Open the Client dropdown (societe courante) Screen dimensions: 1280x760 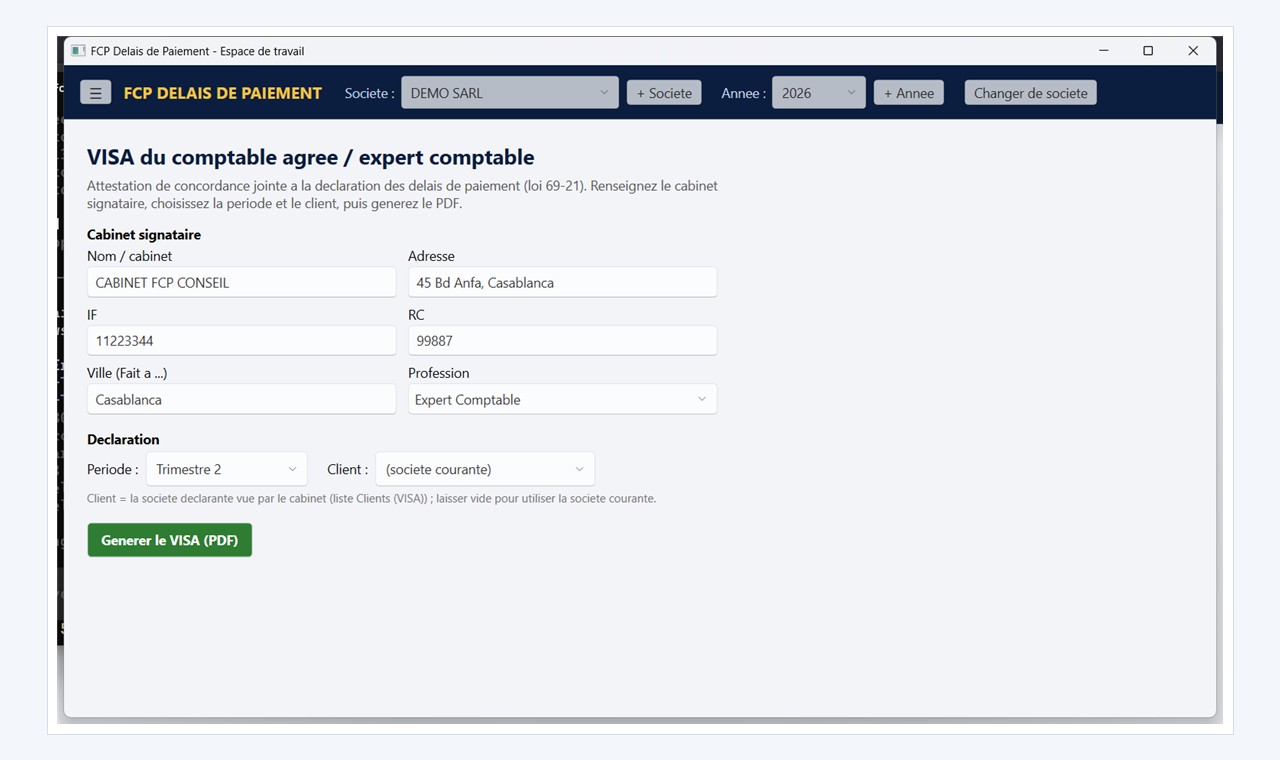pyautogui.click(x=485, y=469)
